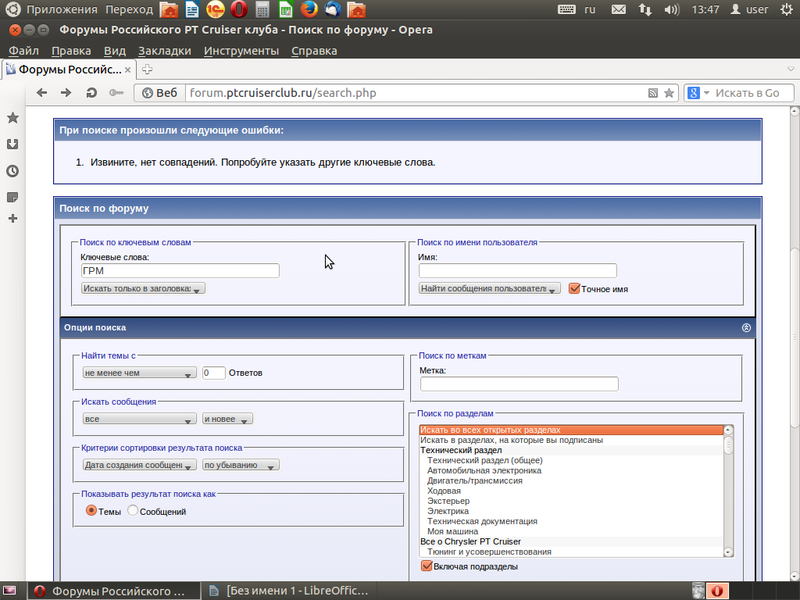Open the Инструменты menu

(241, 51)
